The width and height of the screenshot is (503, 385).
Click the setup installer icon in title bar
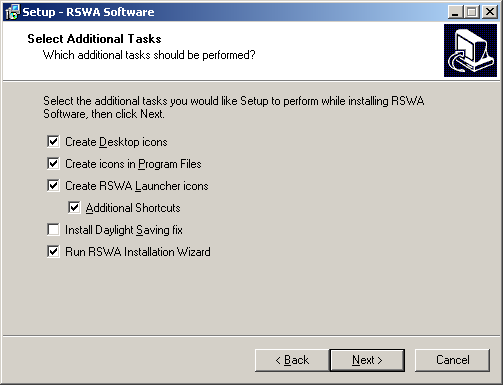12,12
